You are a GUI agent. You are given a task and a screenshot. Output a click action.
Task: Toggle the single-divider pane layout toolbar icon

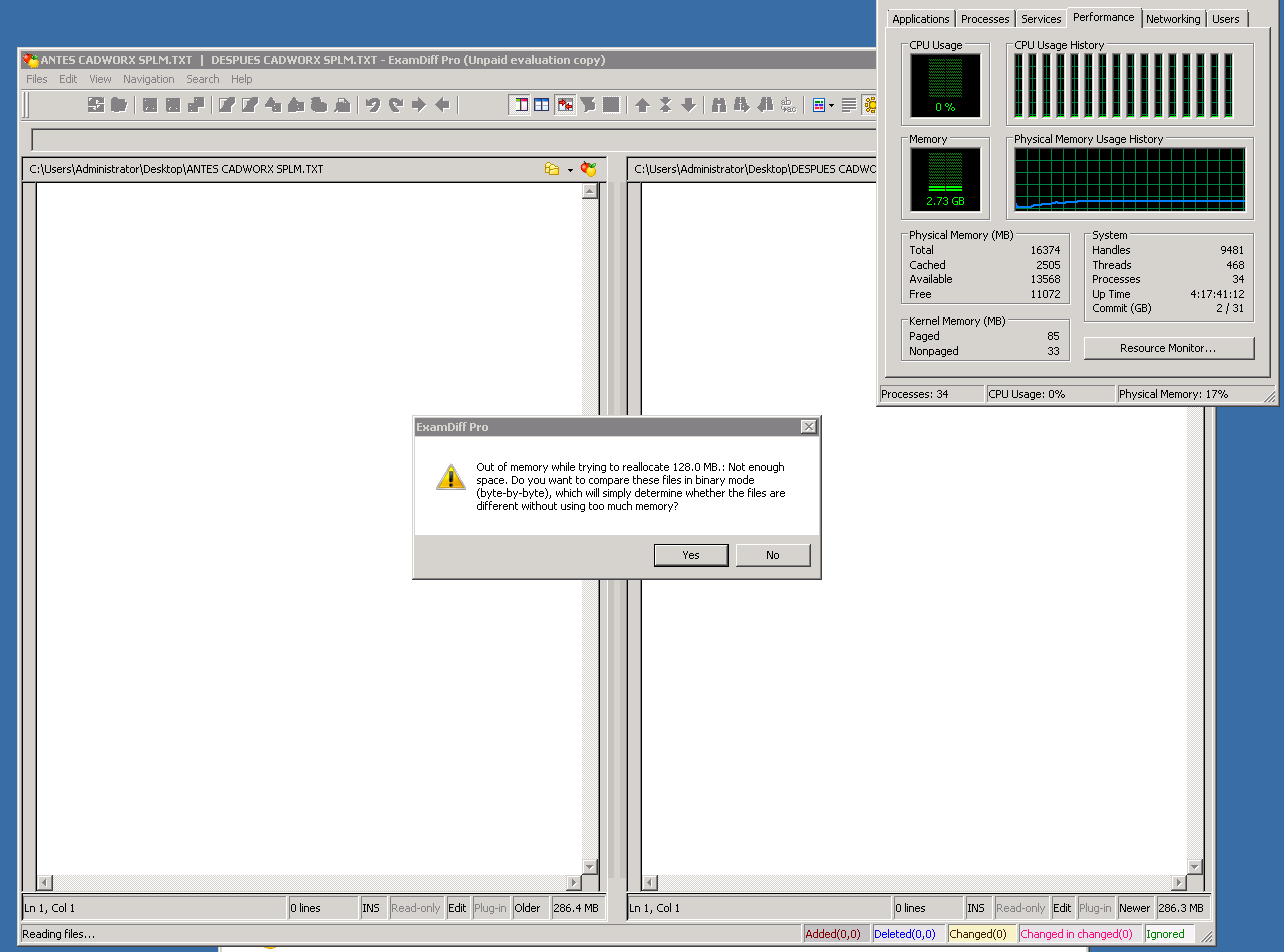[x=520, y=104]
